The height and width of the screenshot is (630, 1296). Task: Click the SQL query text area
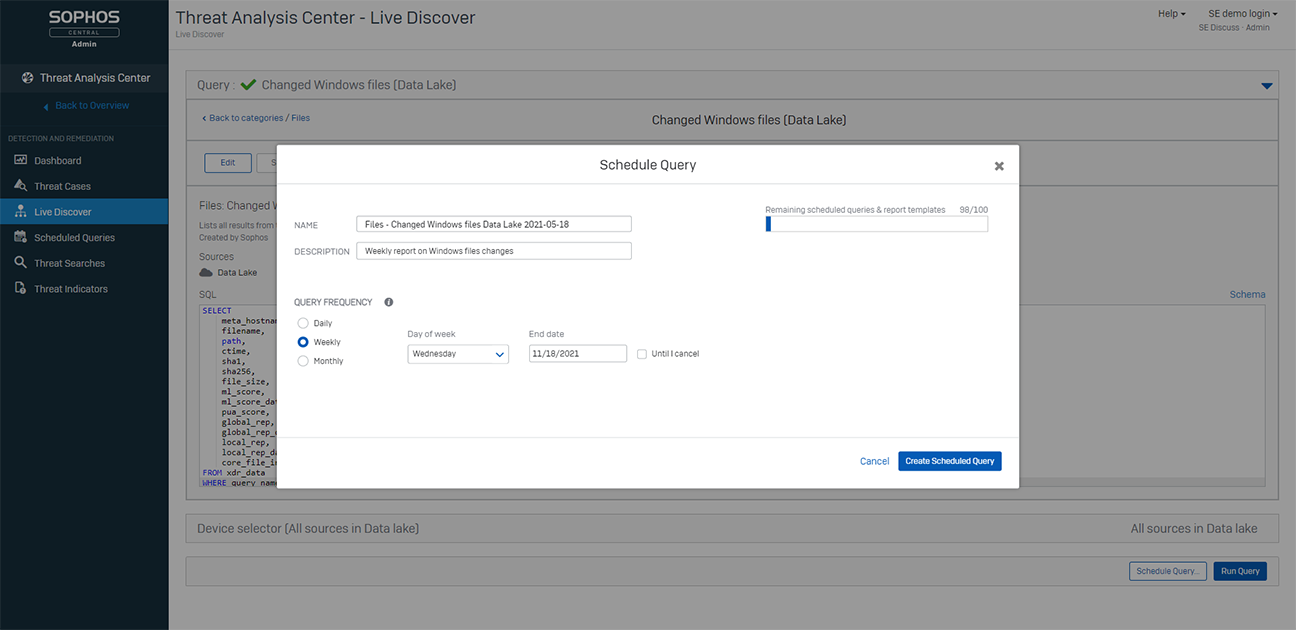(732, 395)
